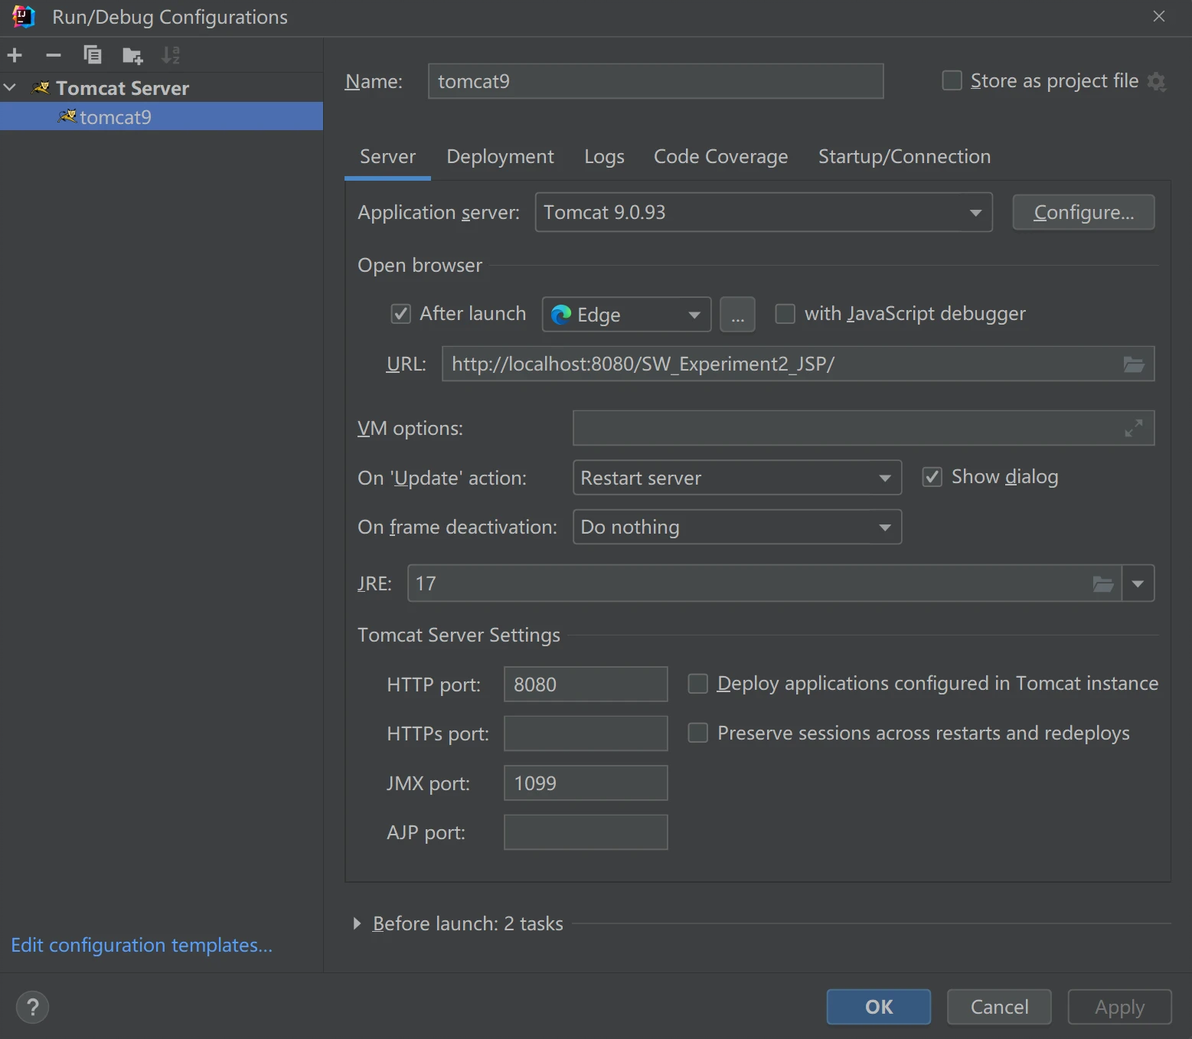
Task: Expand the VM options field editor
Action: point(1133,429)
